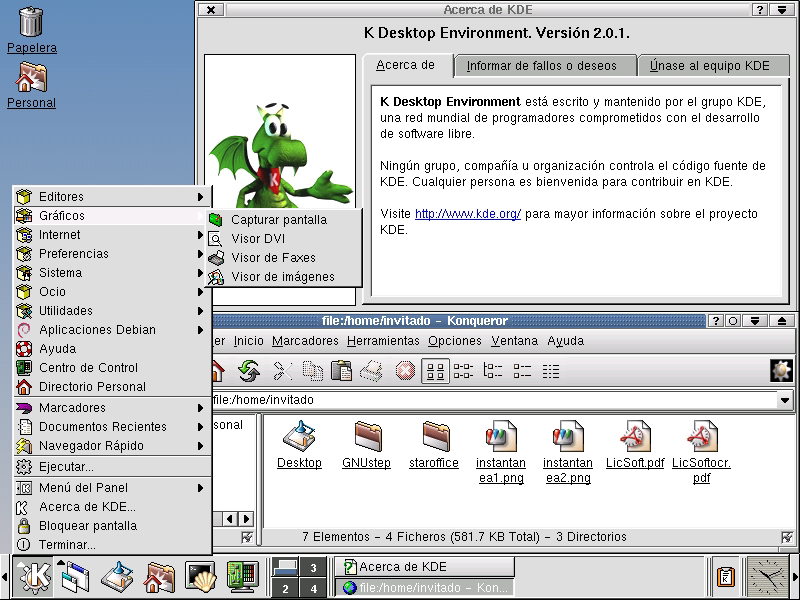Switch to virtual desktop 3 in pager
This screenshot has height=600, width=800.
(x=313, y=568)
